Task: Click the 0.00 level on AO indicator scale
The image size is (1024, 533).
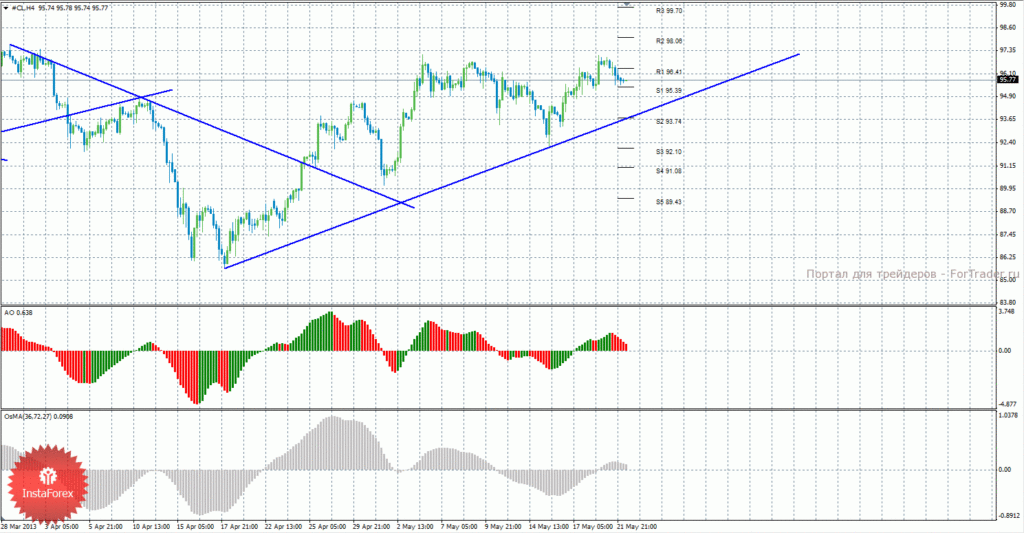Action: [1004, 351]
